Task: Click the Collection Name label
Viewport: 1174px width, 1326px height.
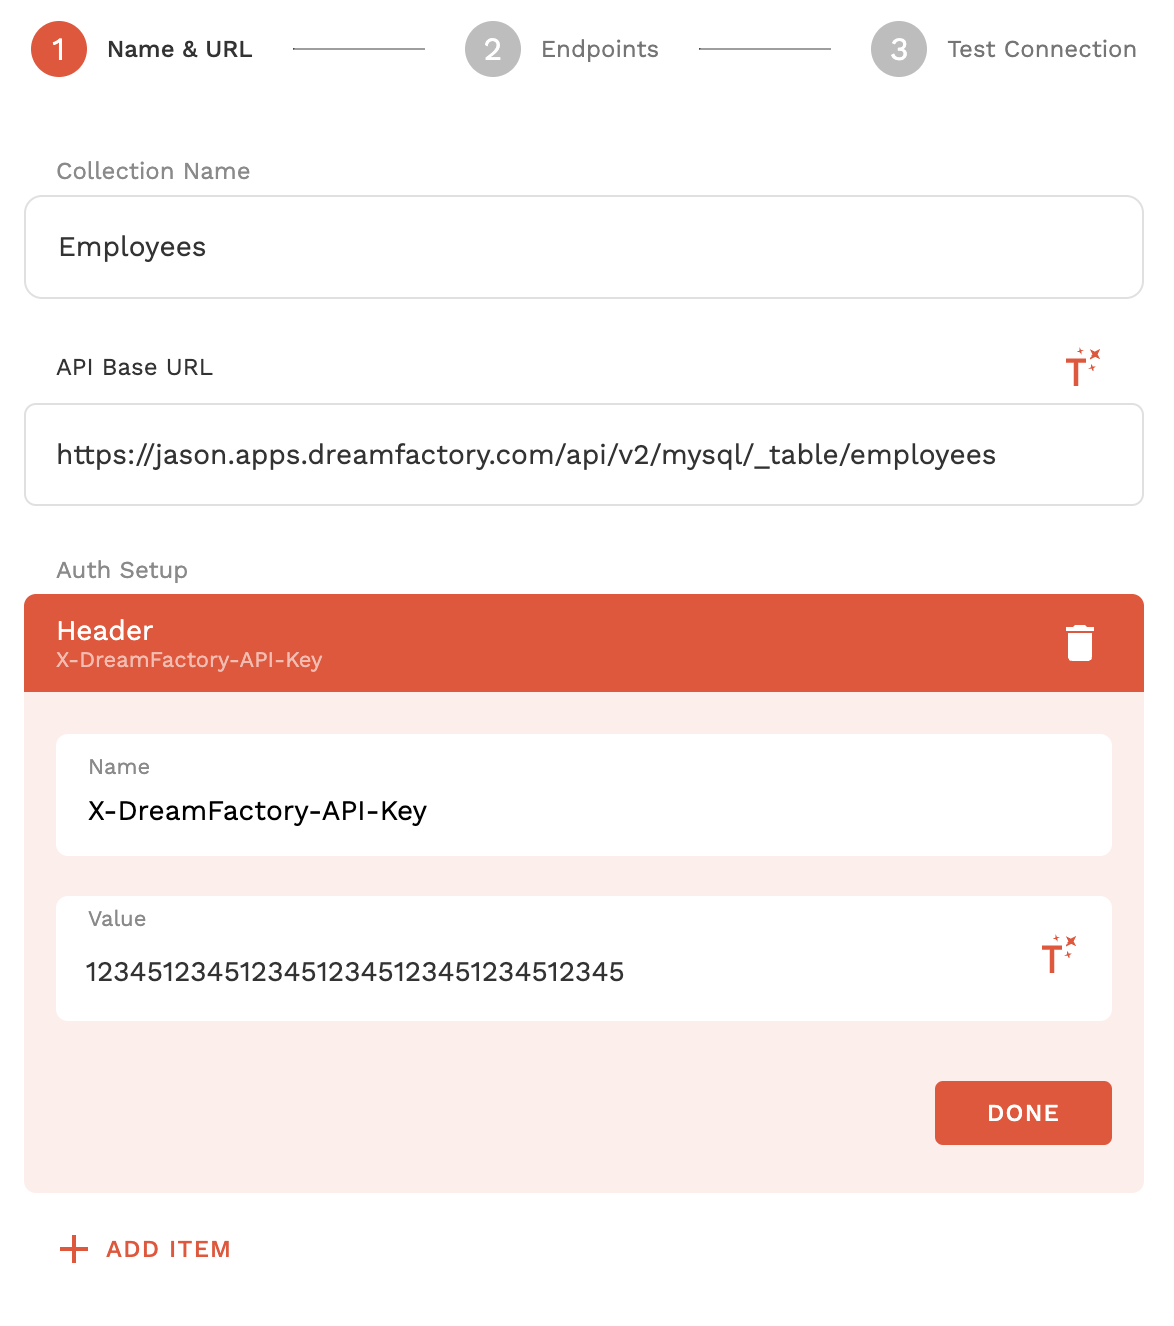Action: [x=153, y=171]
